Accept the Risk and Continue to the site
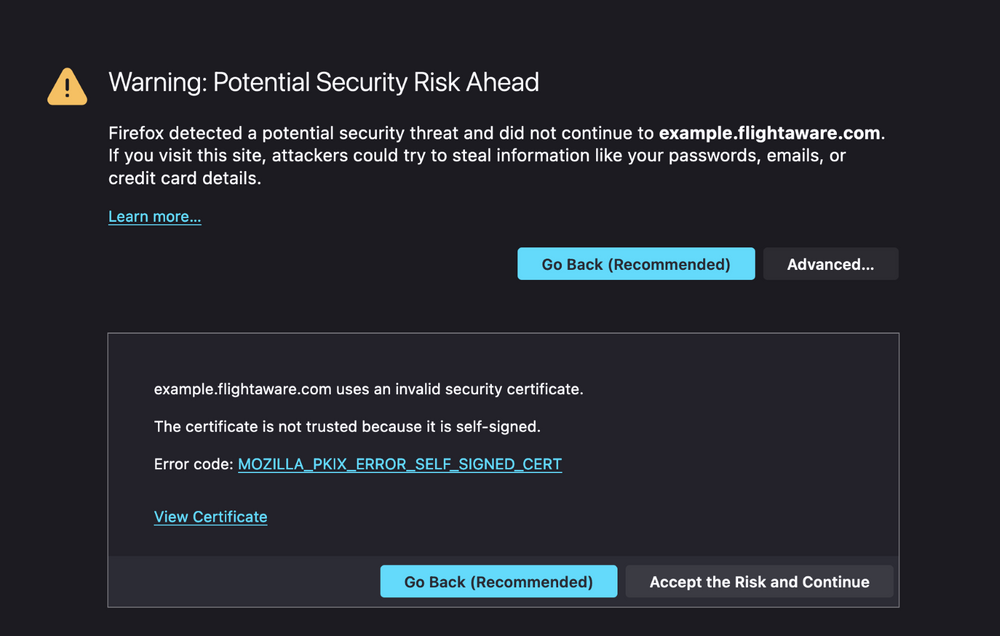Image resolution: width=1000 pixels, height=636 pixels. pos(759,581)
